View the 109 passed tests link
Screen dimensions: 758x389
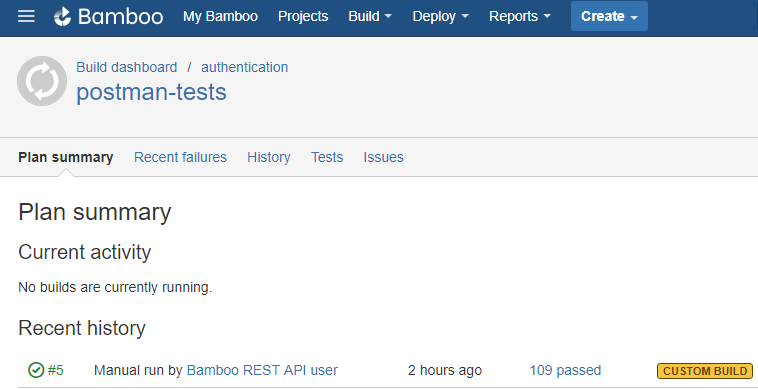click(565, 370)
